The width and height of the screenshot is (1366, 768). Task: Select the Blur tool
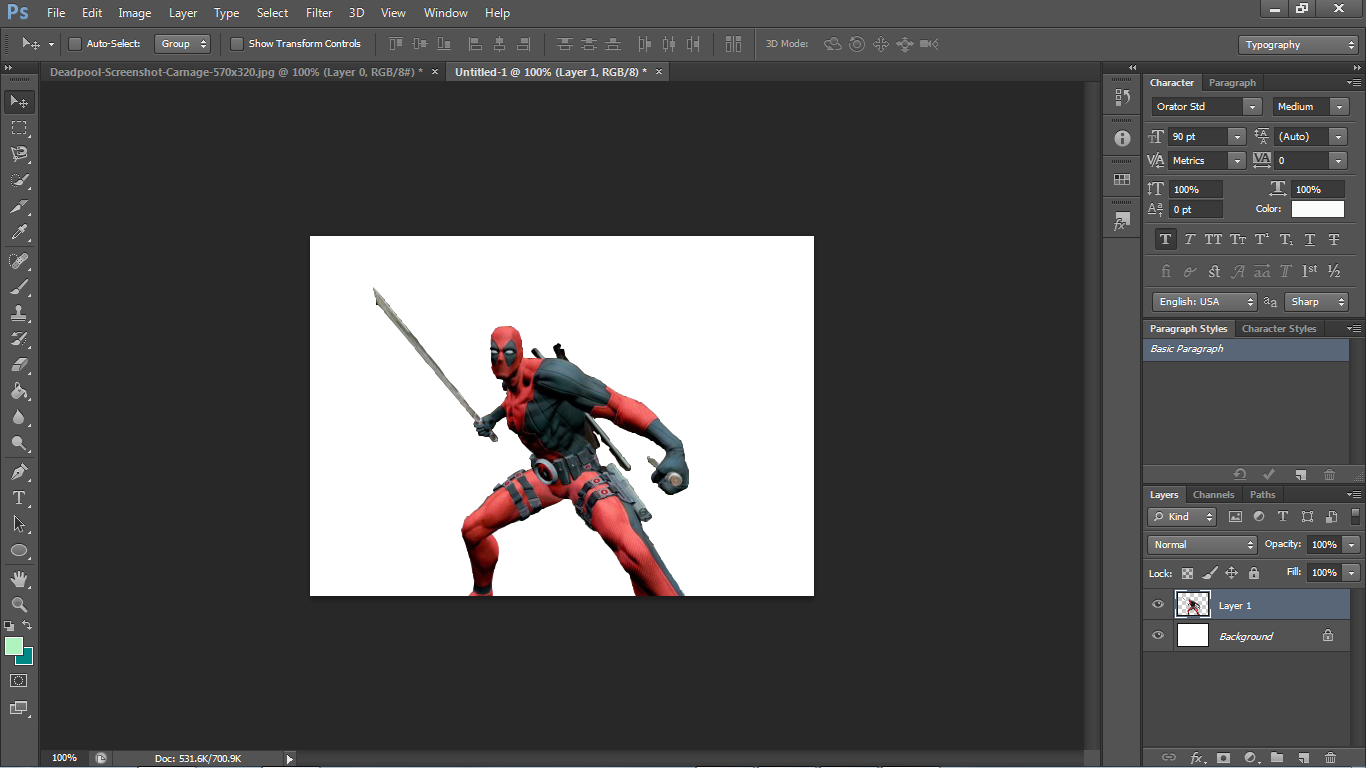(19, 417)
